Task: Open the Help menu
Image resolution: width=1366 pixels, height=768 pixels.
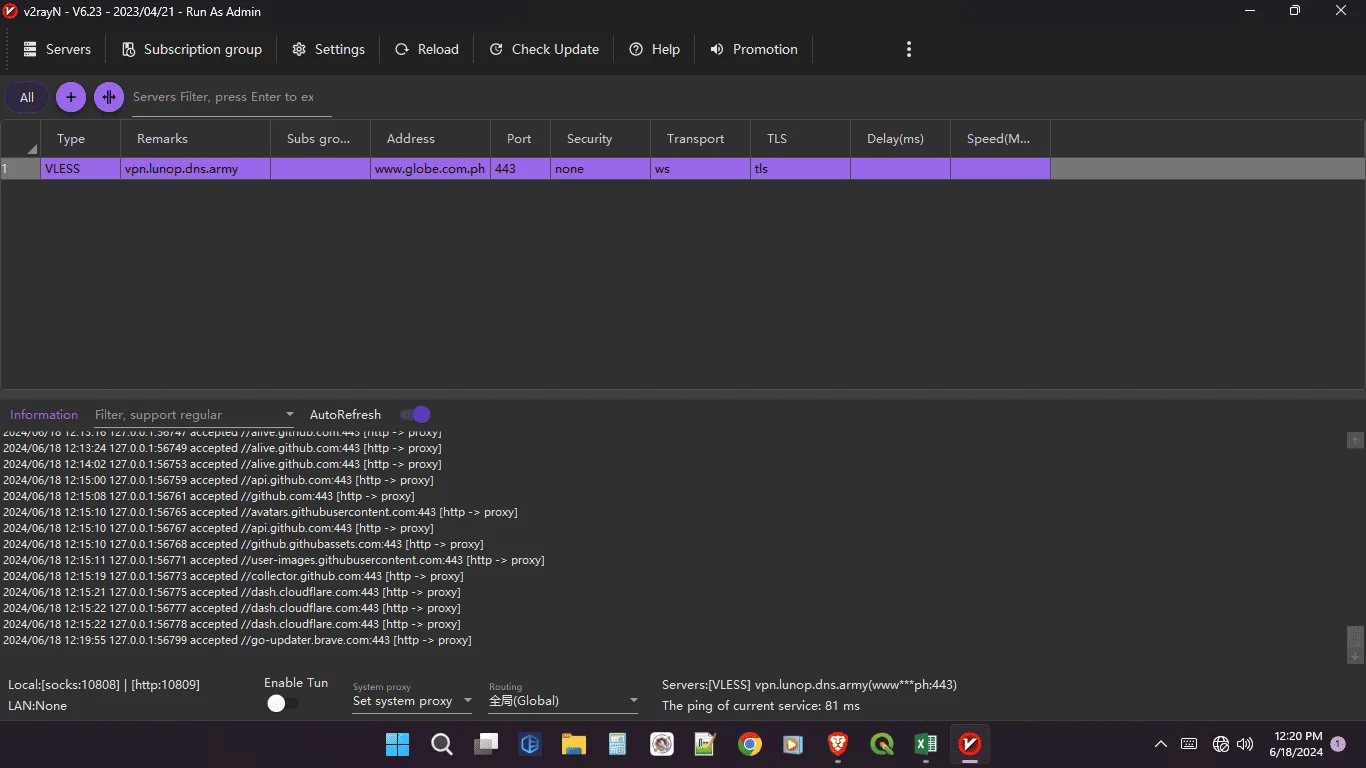Action: tap(654, 49)
